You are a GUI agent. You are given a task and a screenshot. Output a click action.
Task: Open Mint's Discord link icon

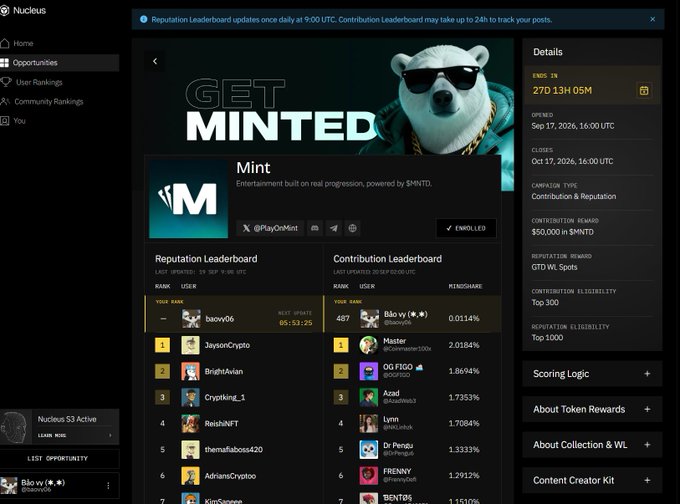tap(315, 228)
